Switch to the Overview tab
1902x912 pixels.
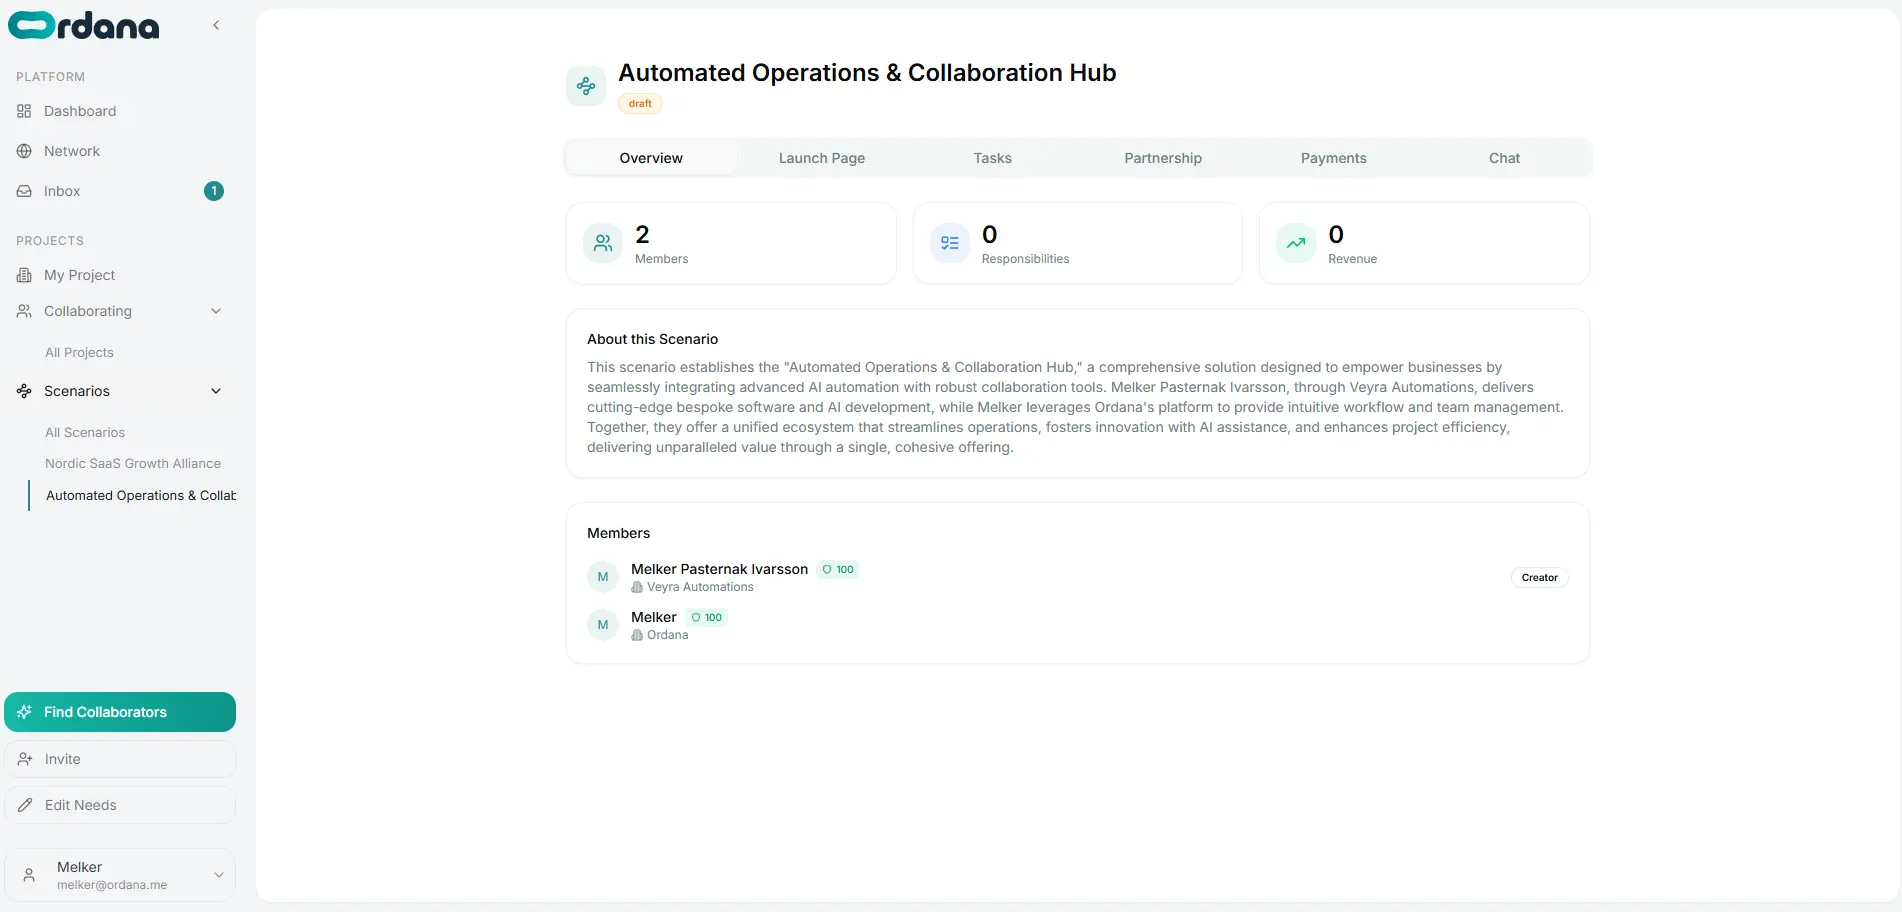[651, 158]
